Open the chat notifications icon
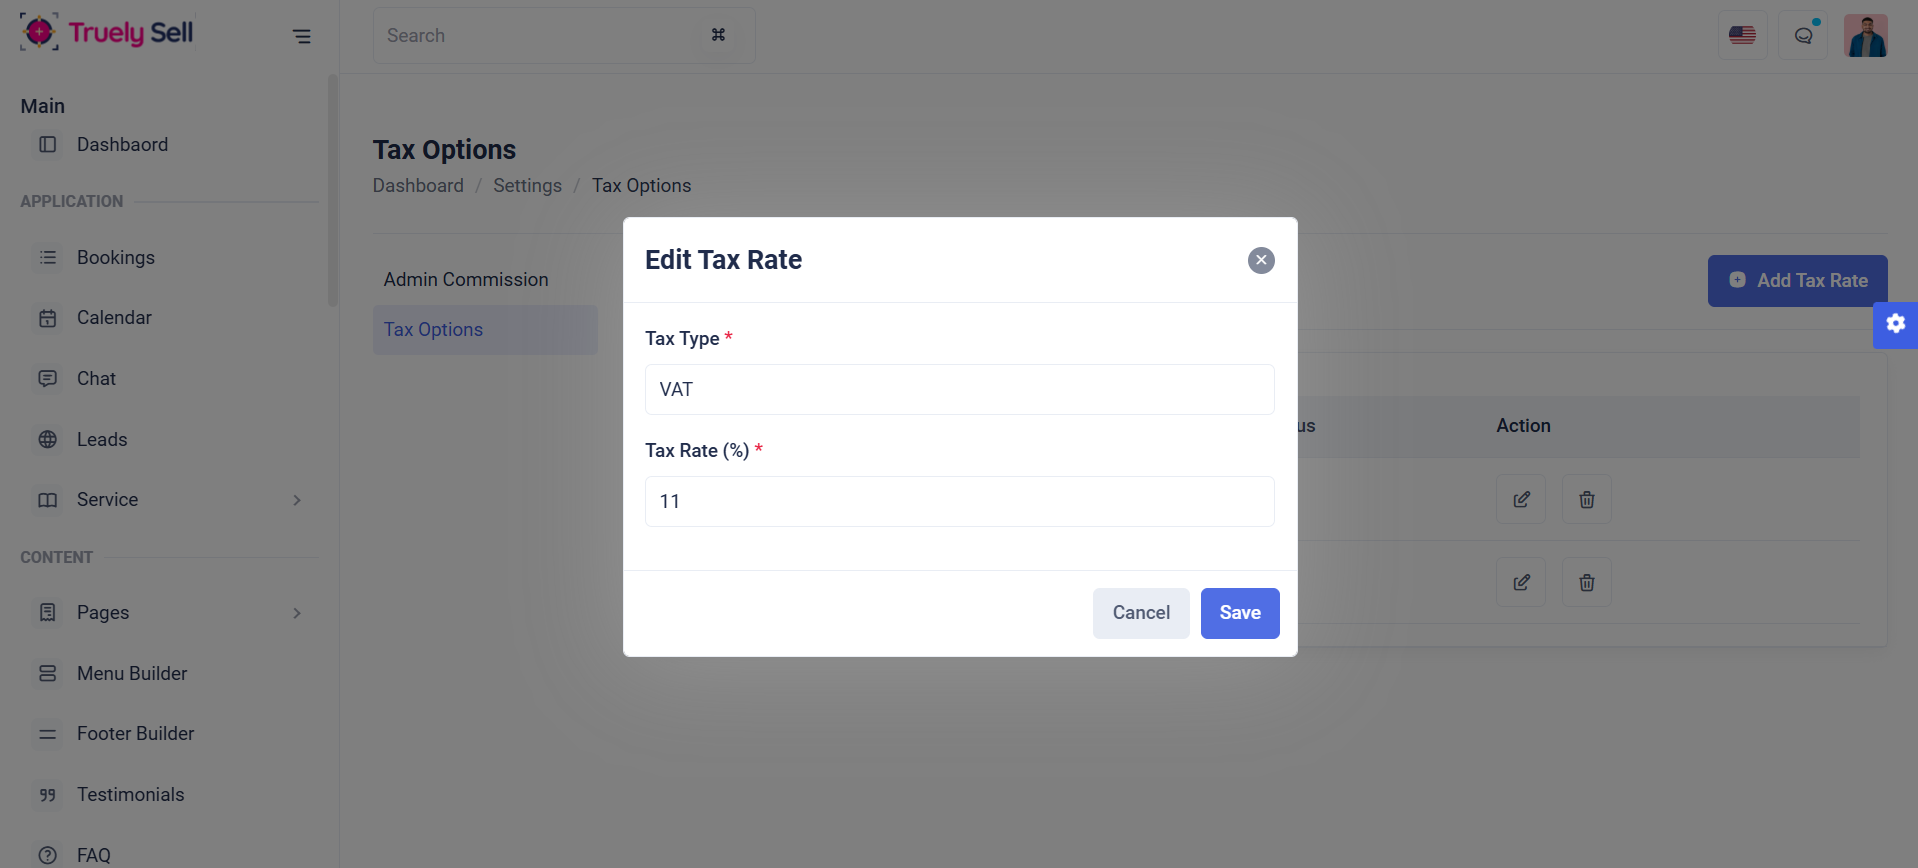The height and width of the screenshot is (868, 1918). point(1803,35)
